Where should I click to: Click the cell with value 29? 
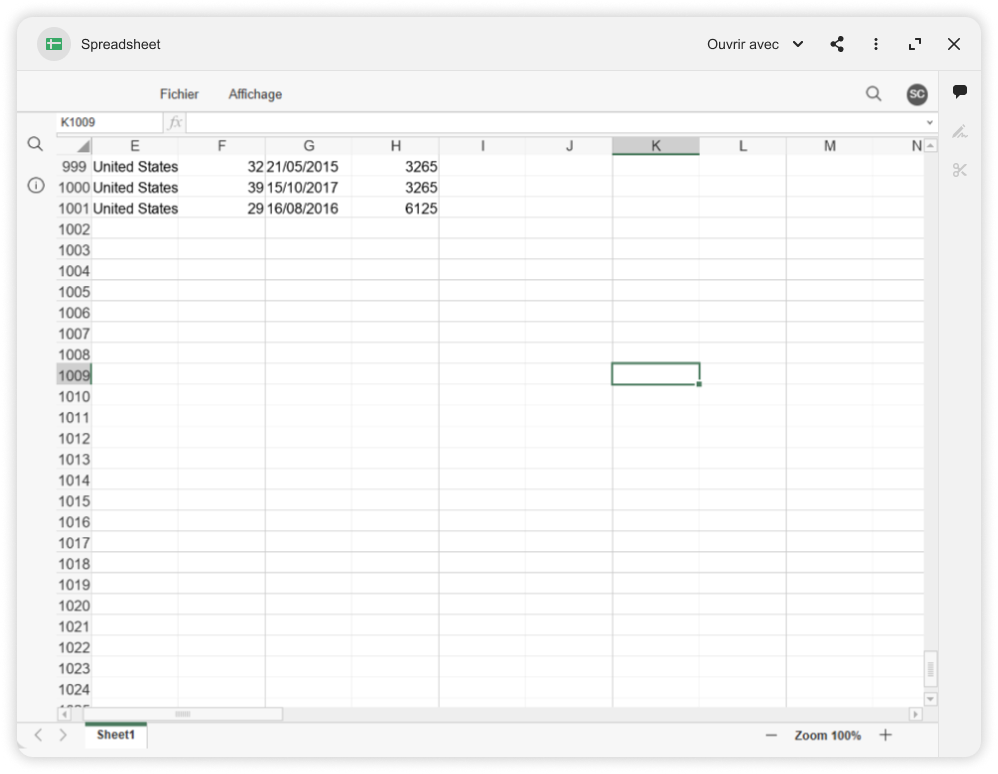[x=221, y=209]
